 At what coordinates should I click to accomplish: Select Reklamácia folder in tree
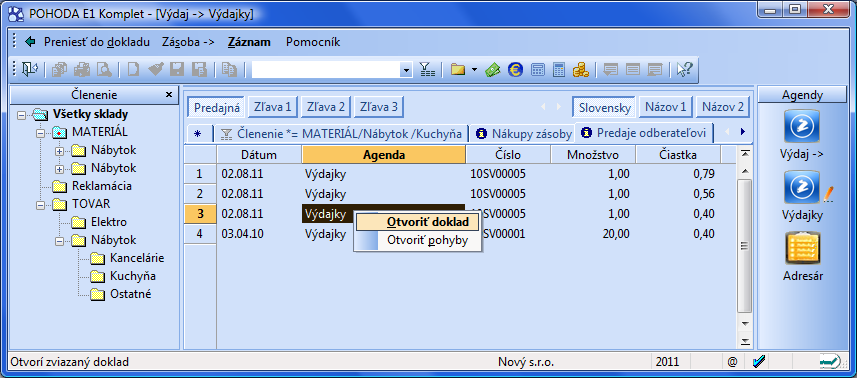(x=102, y=186)
